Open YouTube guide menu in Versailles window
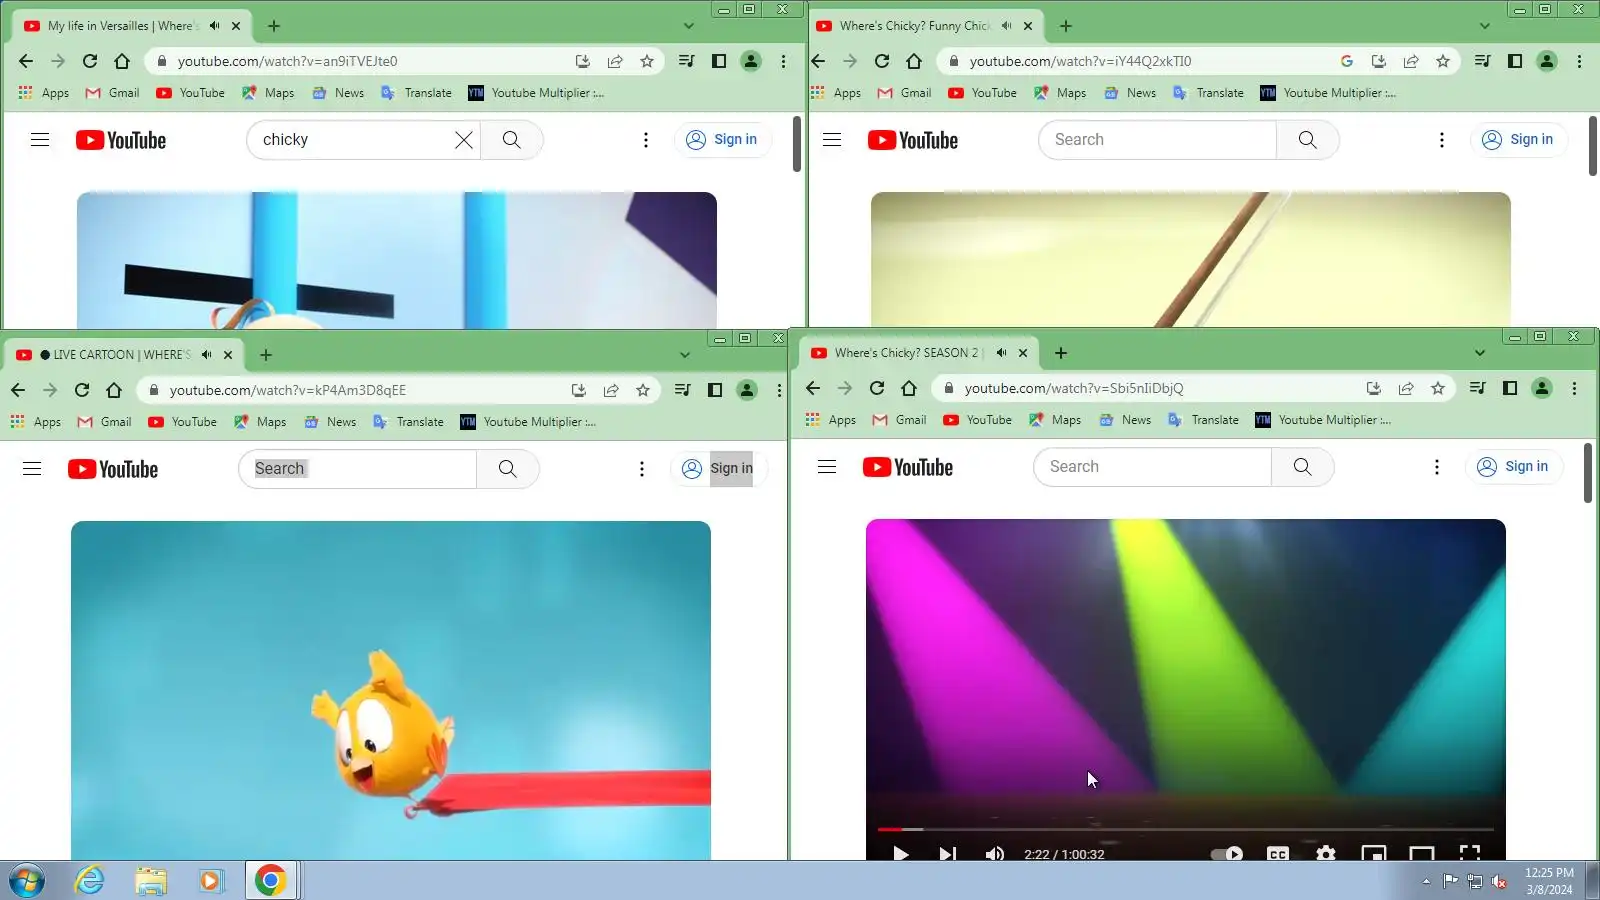Image resolution: width=1600 pixels, height=900 pixels. coord(40,140)
